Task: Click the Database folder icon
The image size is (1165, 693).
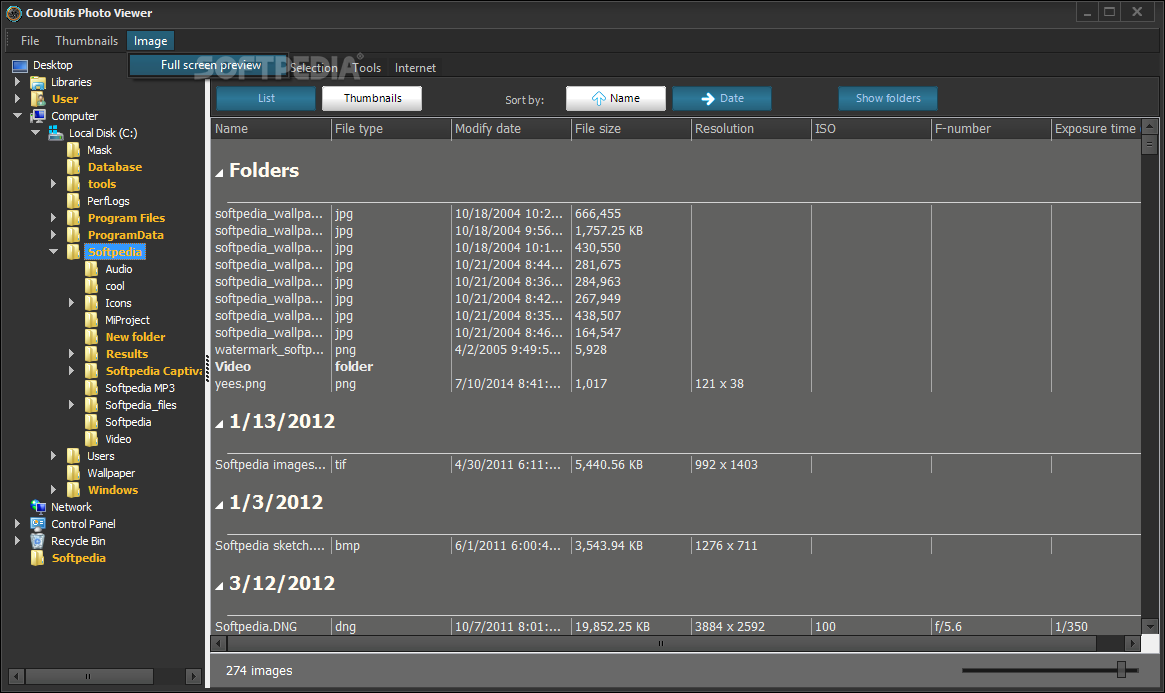Action: pyautogui.click(x=74, y=167)
